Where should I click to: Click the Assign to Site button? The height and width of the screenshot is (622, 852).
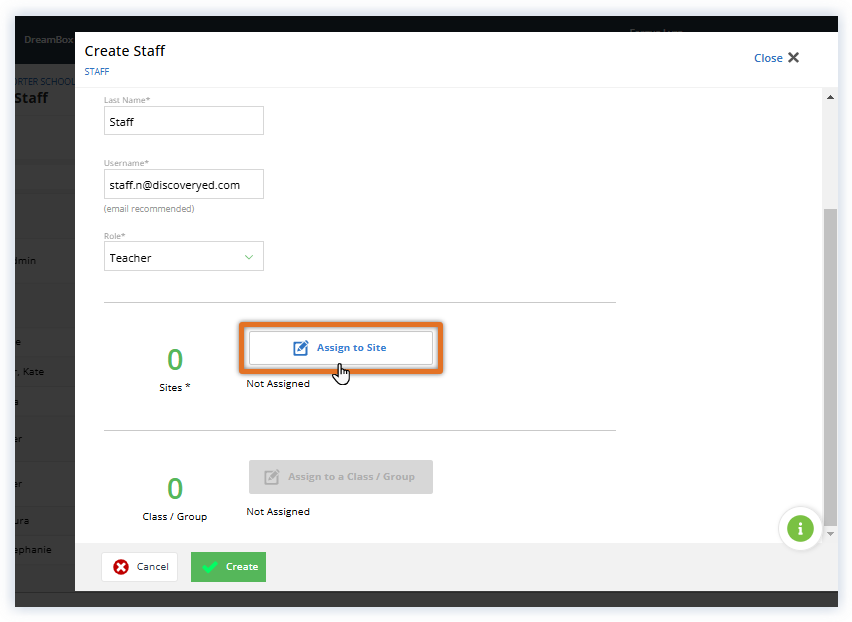(341, 348)
